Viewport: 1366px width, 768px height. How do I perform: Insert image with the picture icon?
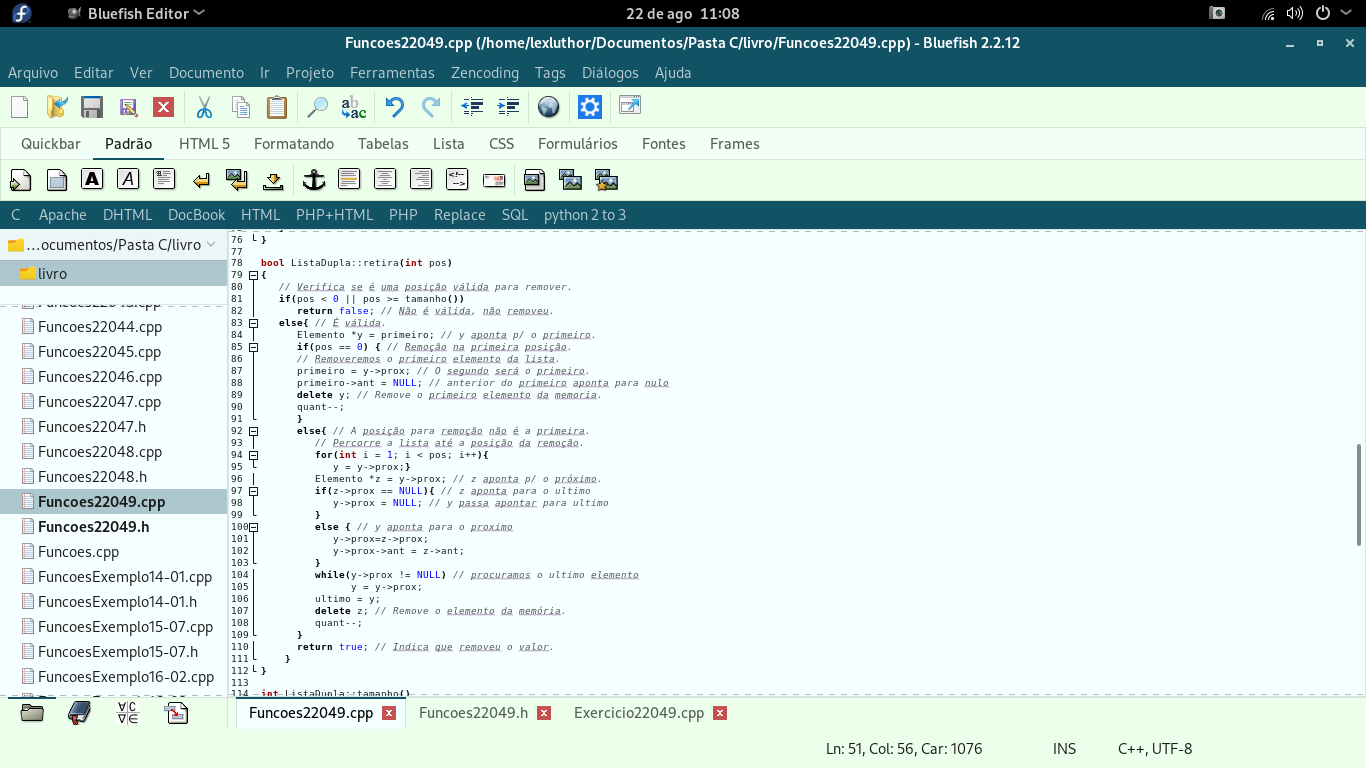point(534,180)
